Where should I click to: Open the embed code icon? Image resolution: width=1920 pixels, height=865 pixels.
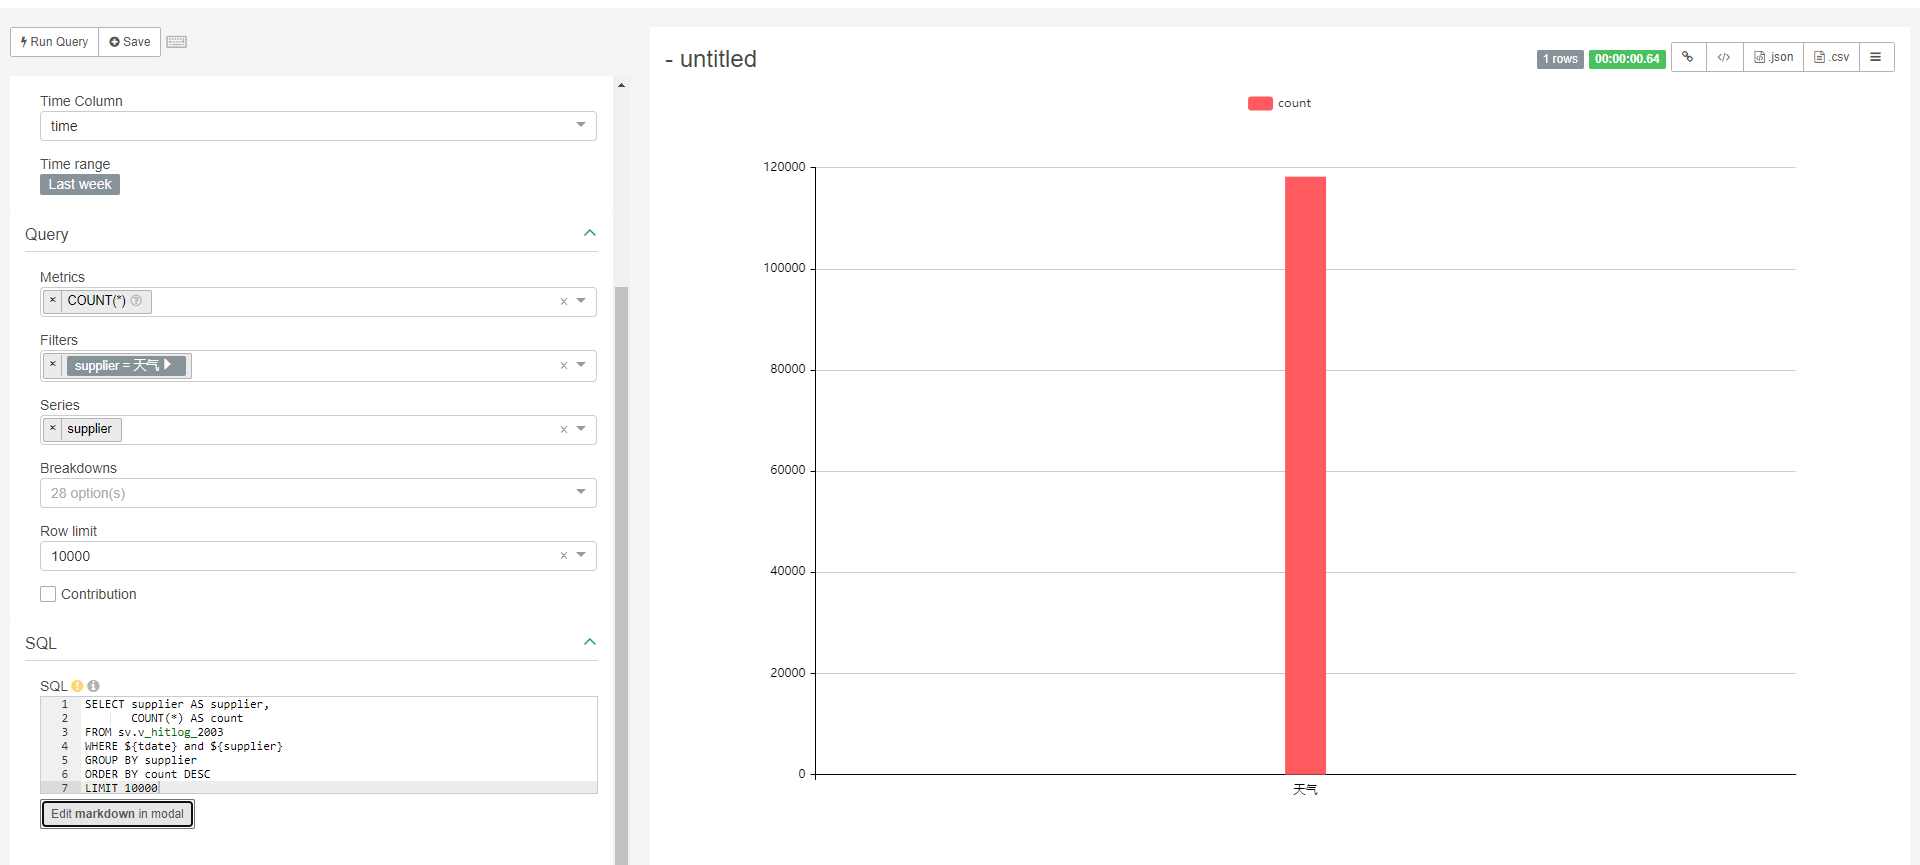point(1724,57)
